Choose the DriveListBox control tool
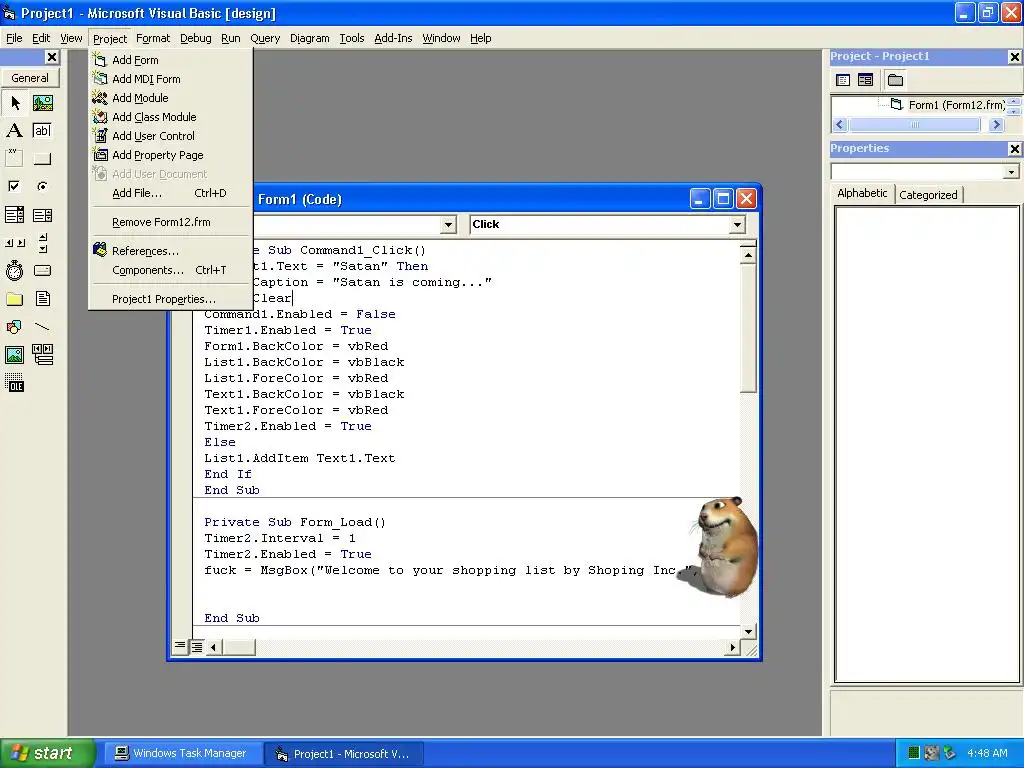 coord(42,270)
